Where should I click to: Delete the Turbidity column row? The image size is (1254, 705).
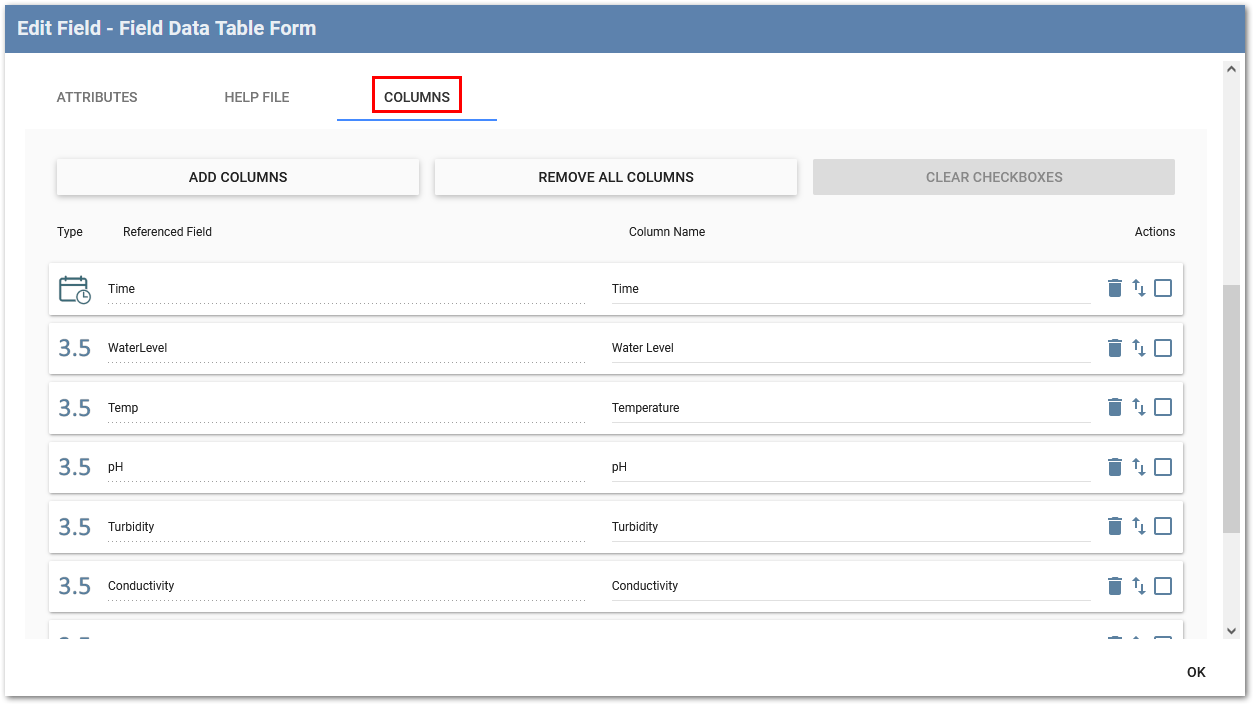click(x=1115, y=526)
